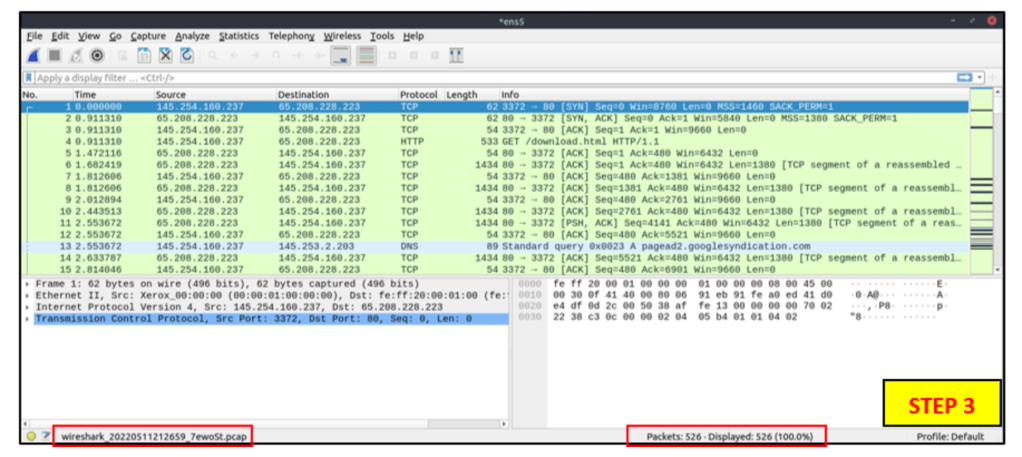Click the reload capture file icon
This screenshot has width=1022, height=457.
point(187,55)
